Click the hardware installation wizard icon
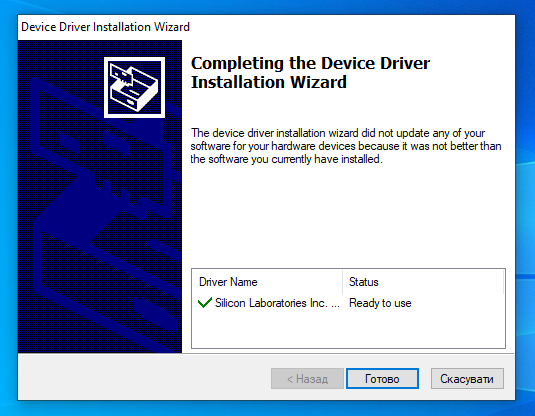 tap(134, 87)
